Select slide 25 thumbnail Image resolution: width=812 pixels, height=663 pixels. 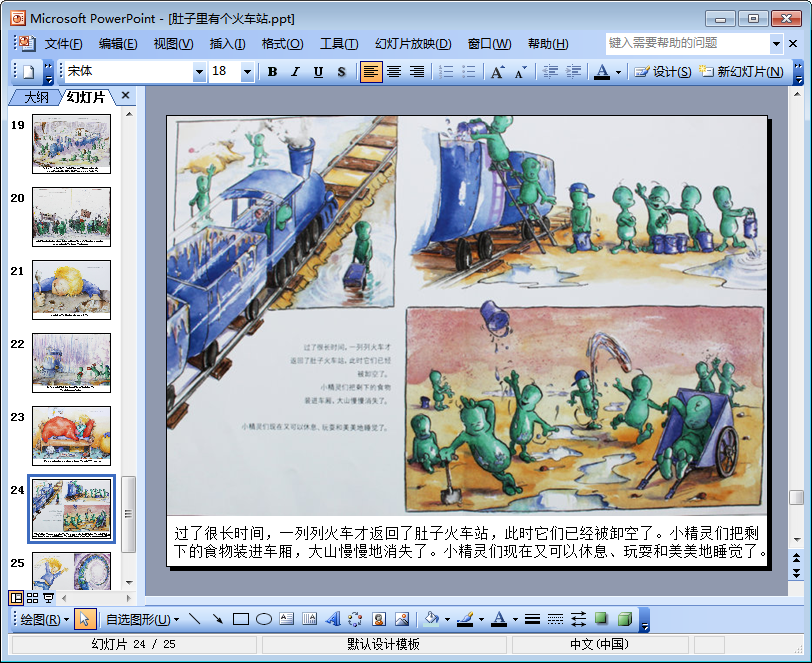(71, 571)
